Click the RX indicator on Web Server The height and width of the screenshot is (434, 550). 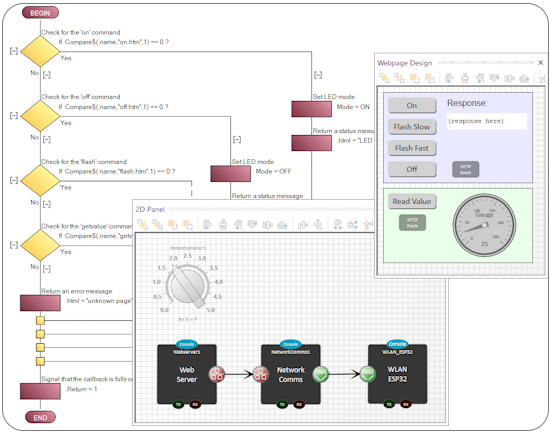195,405
